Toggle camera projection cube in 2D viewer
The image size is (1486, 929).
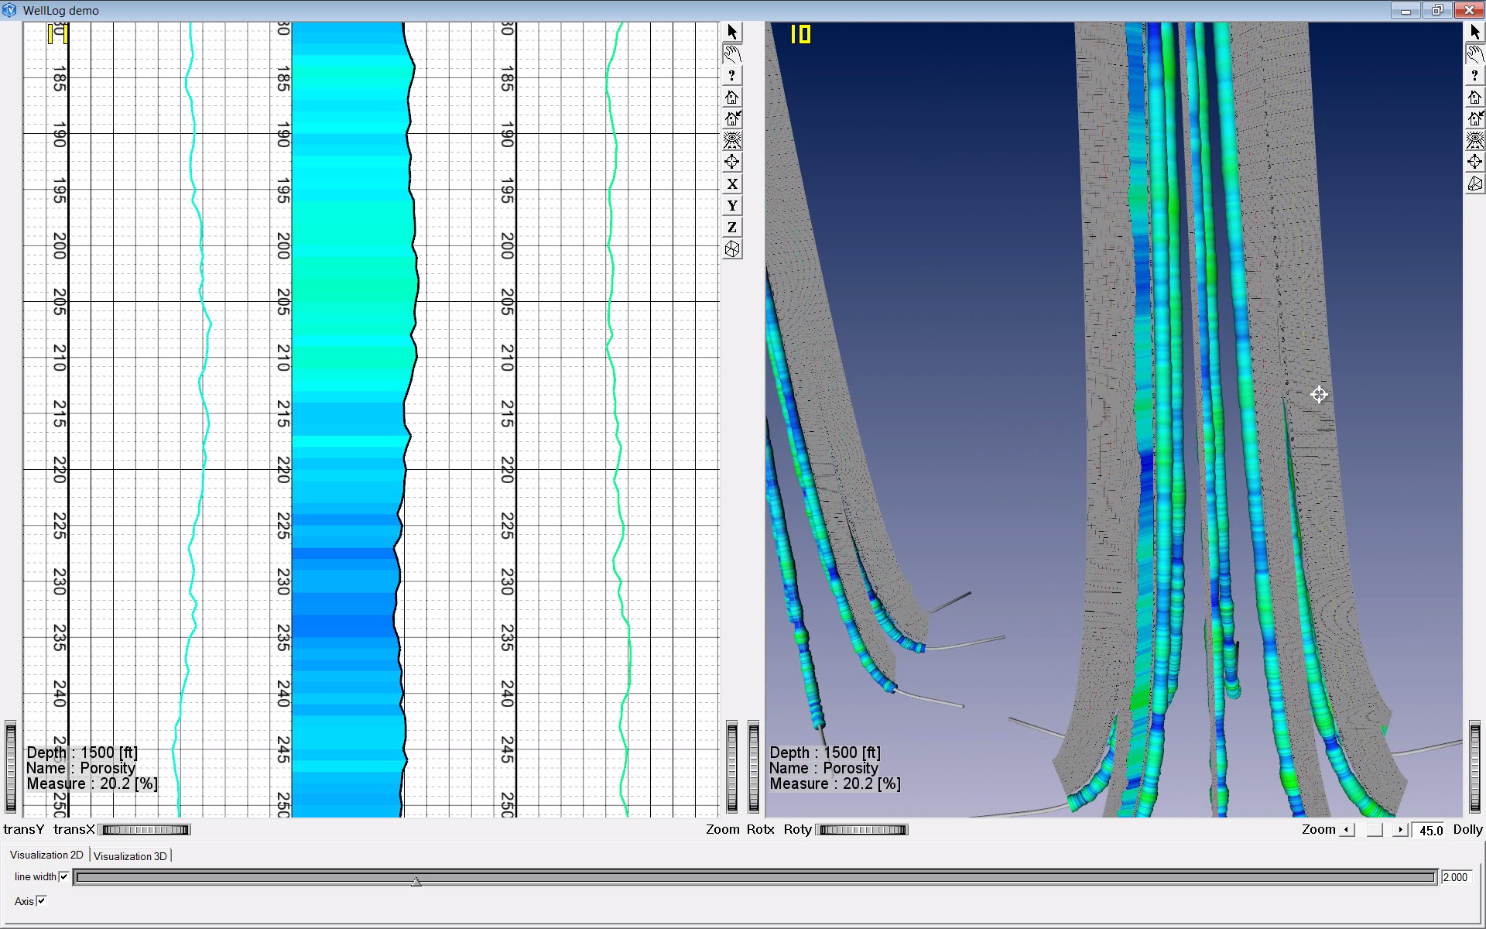[732, 249]
